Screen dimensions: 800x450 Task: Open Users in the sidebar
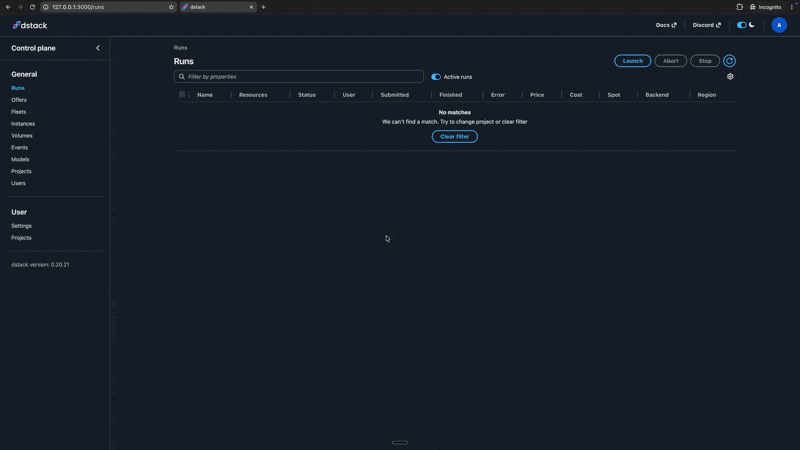pos(18,183)
